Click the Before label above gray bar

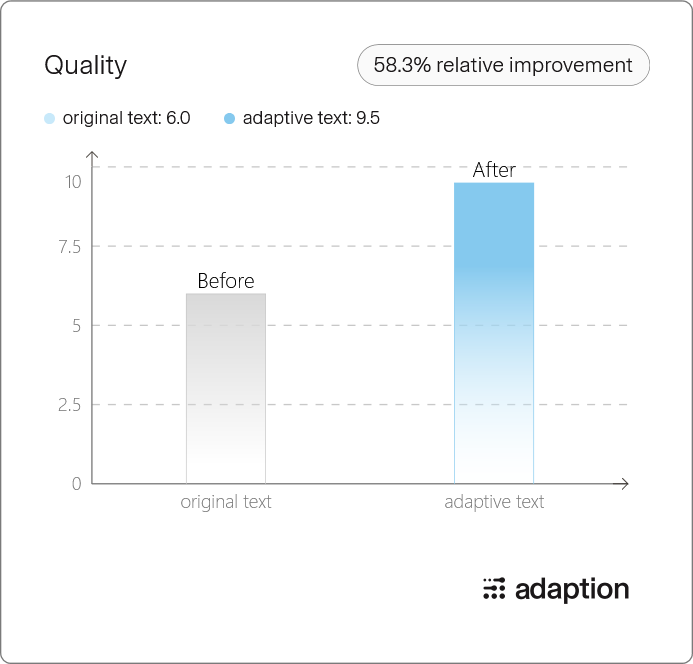pyautogui.click(x=226, y=281)
